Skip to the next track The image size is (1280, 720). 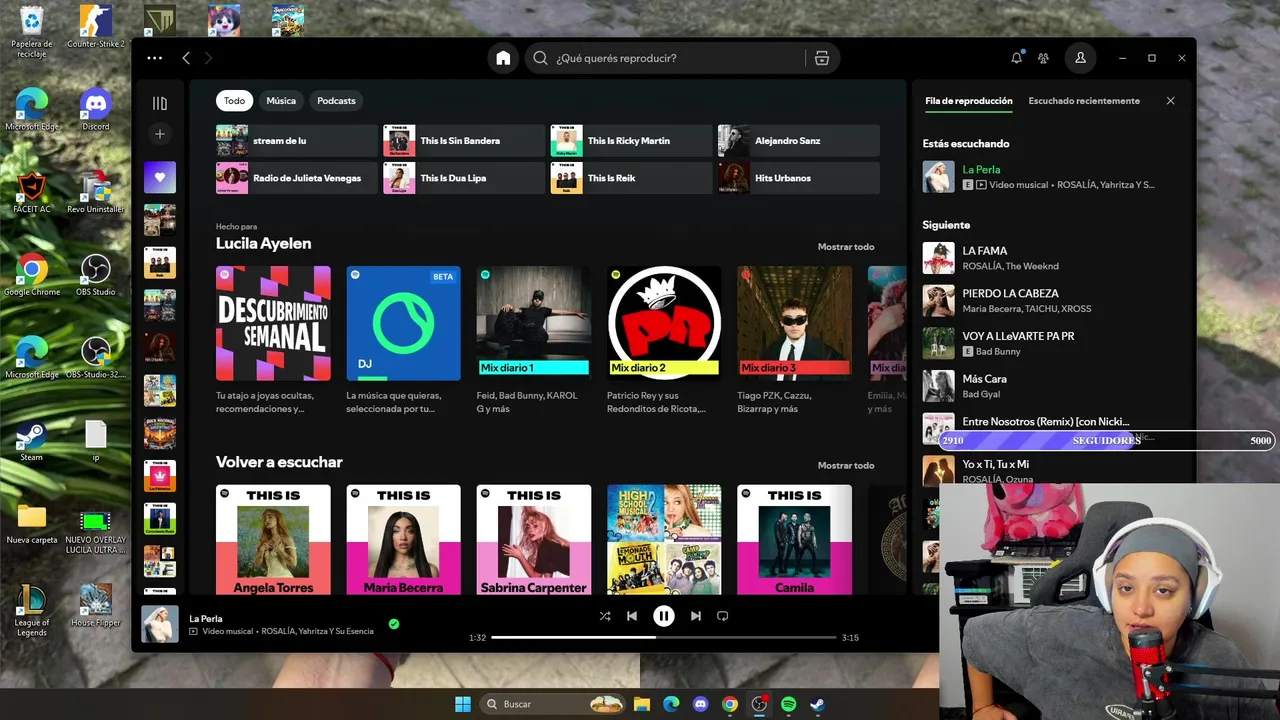point(696,616)
